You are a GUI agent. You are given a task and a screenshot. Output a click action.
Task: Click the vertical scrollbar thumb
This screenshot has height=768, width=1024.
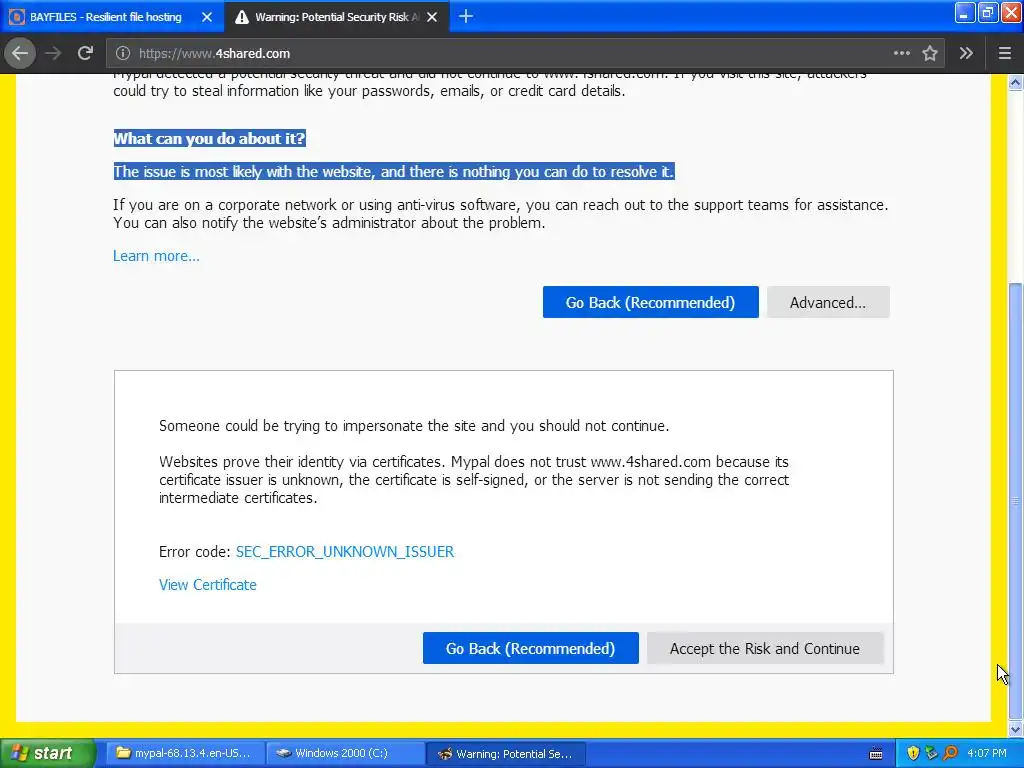(x=1015, y=500)
